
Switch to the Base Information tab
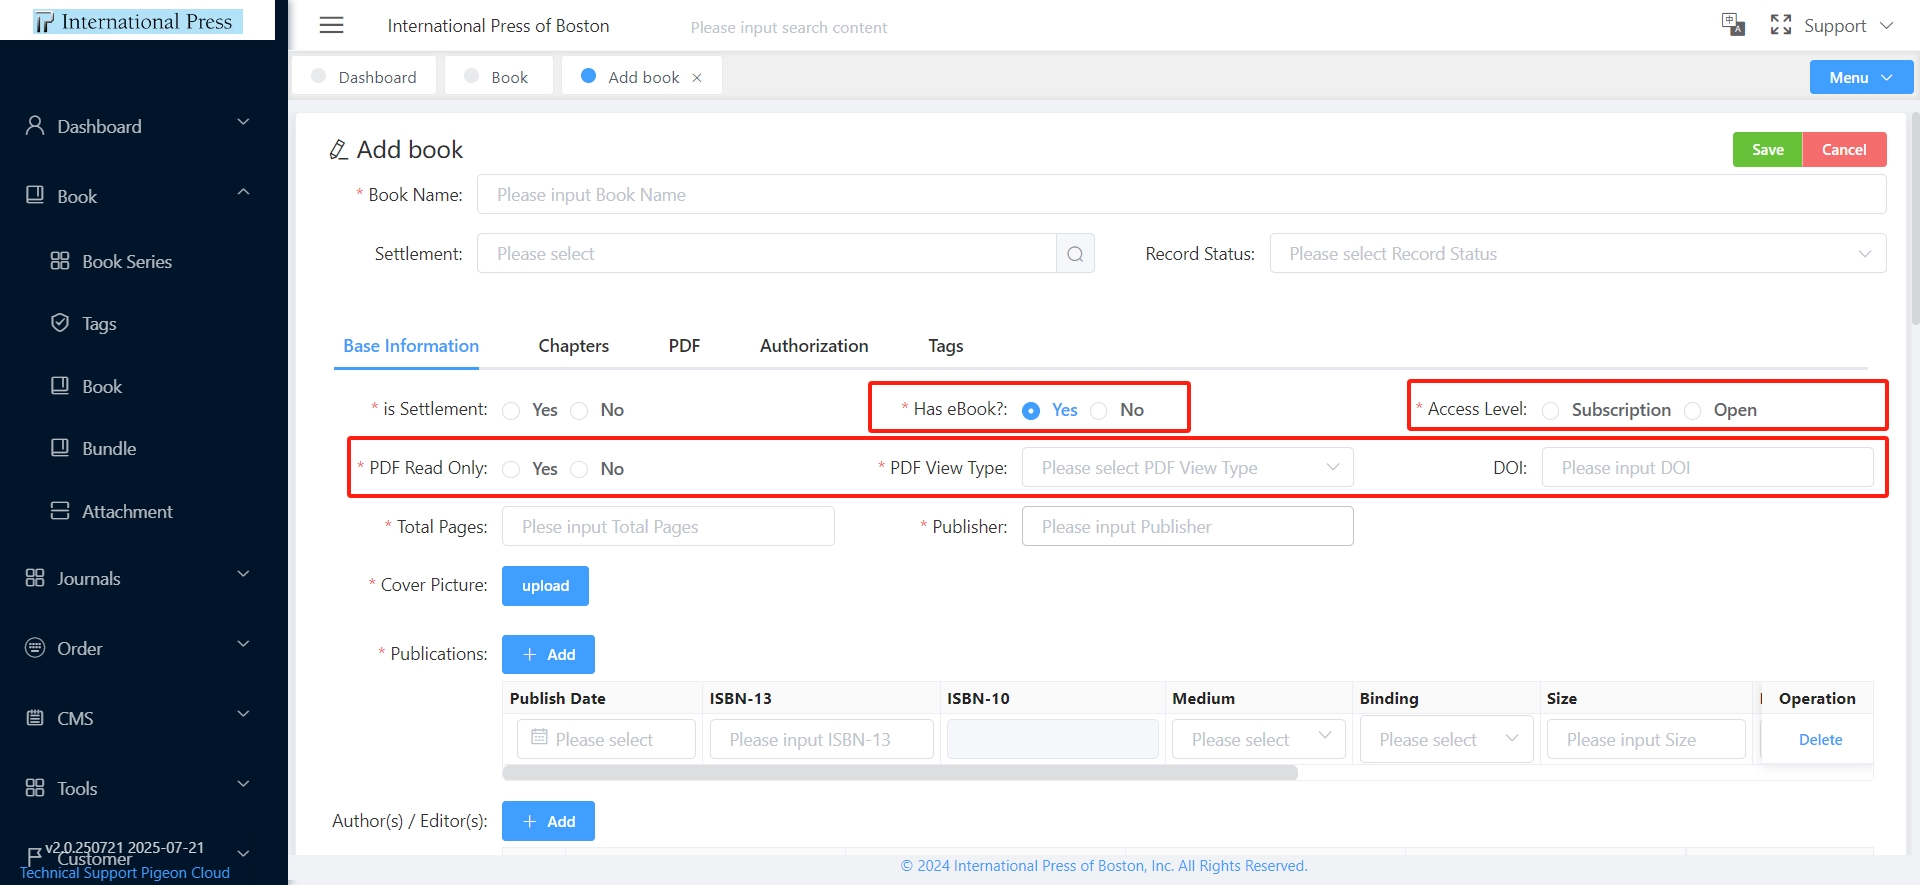click(411, 346)
